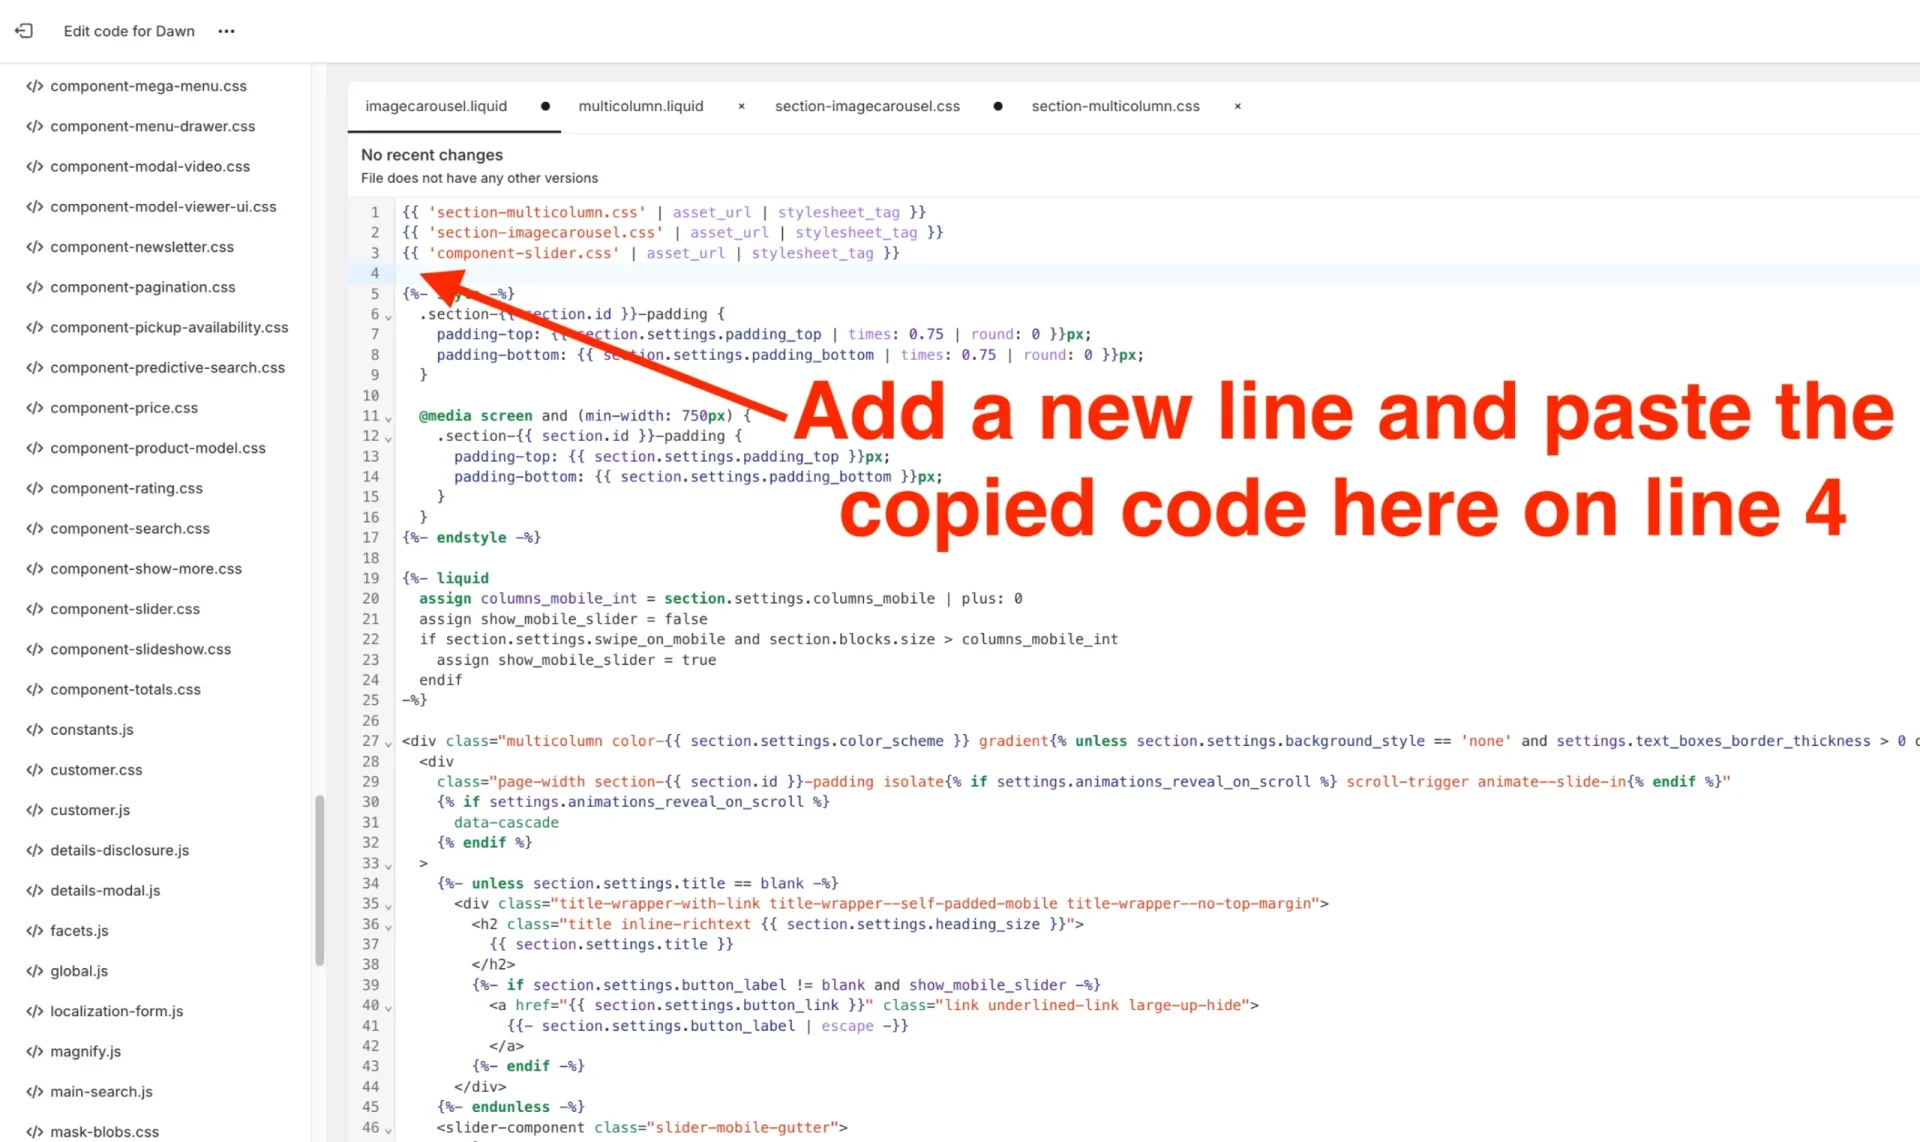Click the code icon next to component-rating.css
The height and width of the screenshot is (1142, 1920).
click(35, 488)
